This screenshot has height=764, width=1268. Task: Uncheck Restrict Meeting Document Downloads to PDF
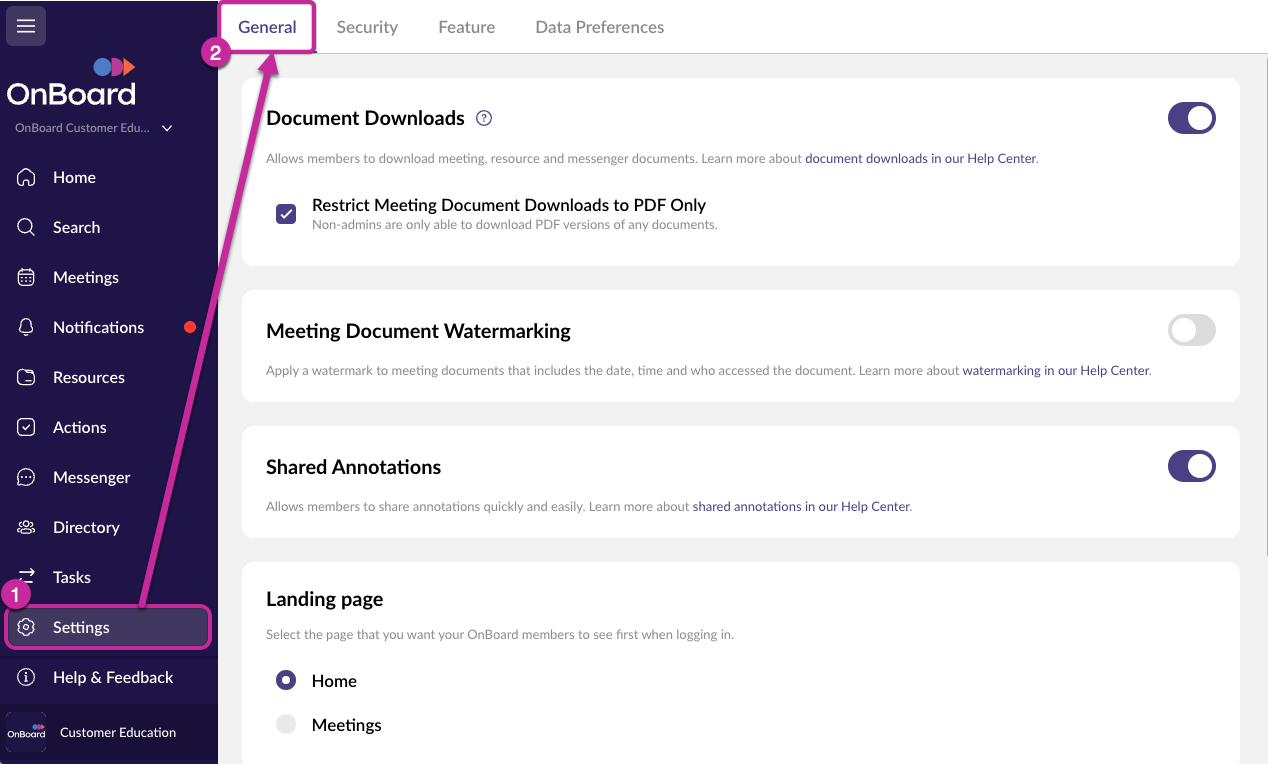pos(286,214)
